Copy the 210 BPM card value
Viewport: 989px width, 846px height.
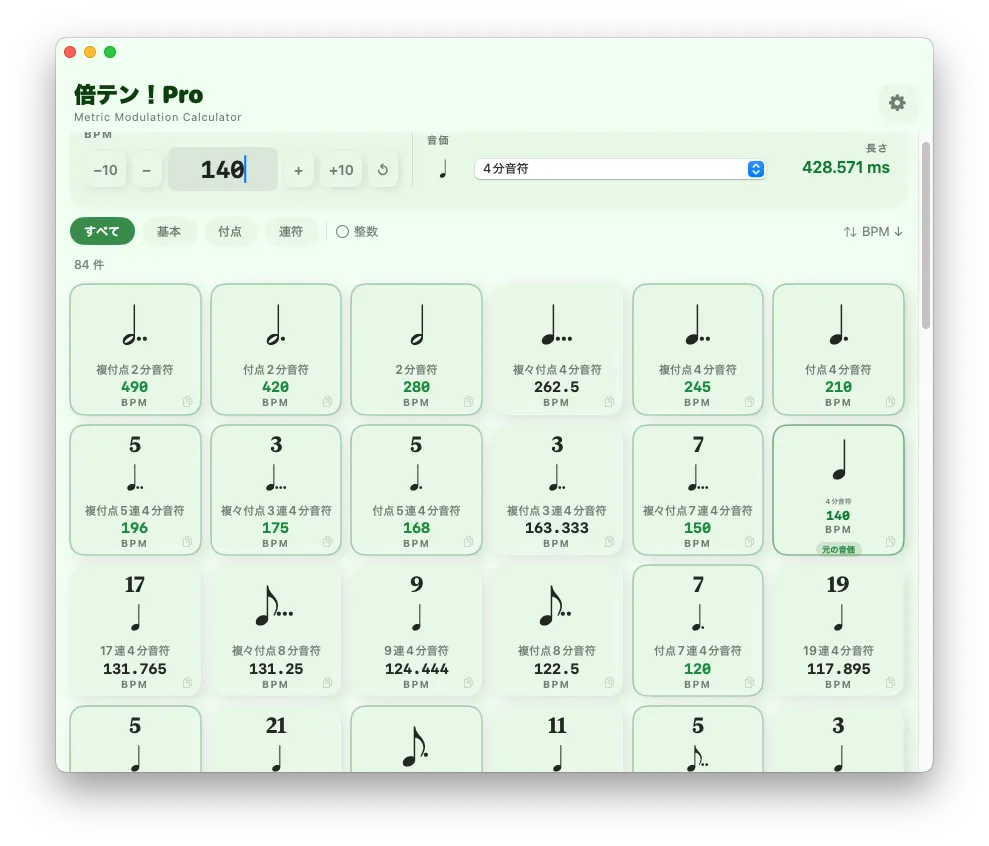pyautogui.click(x=890, y=402)
